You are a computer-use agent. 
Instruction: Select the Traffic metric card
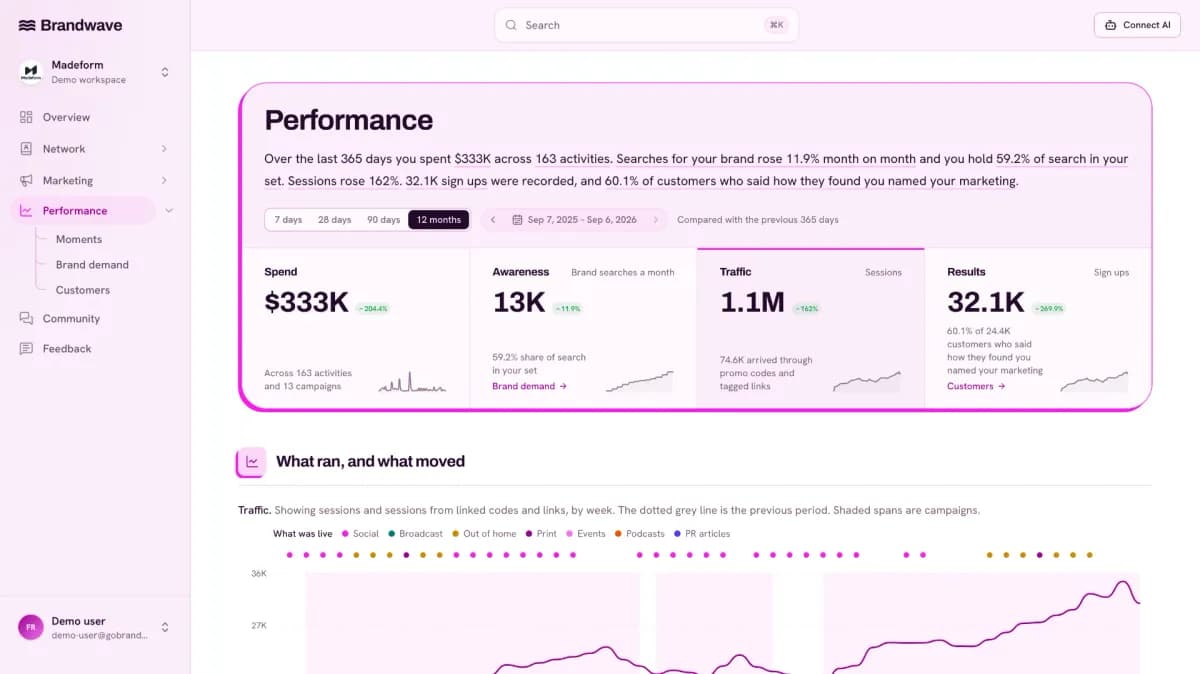(x=810, y=328)
